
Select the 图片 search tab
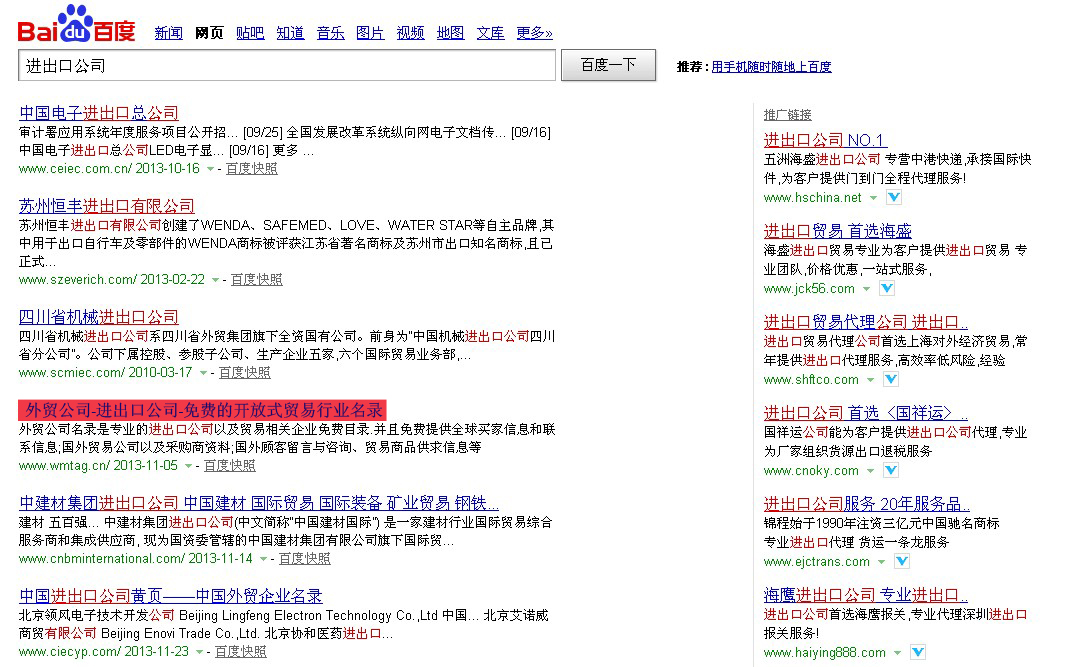click(x=370, y=33)
